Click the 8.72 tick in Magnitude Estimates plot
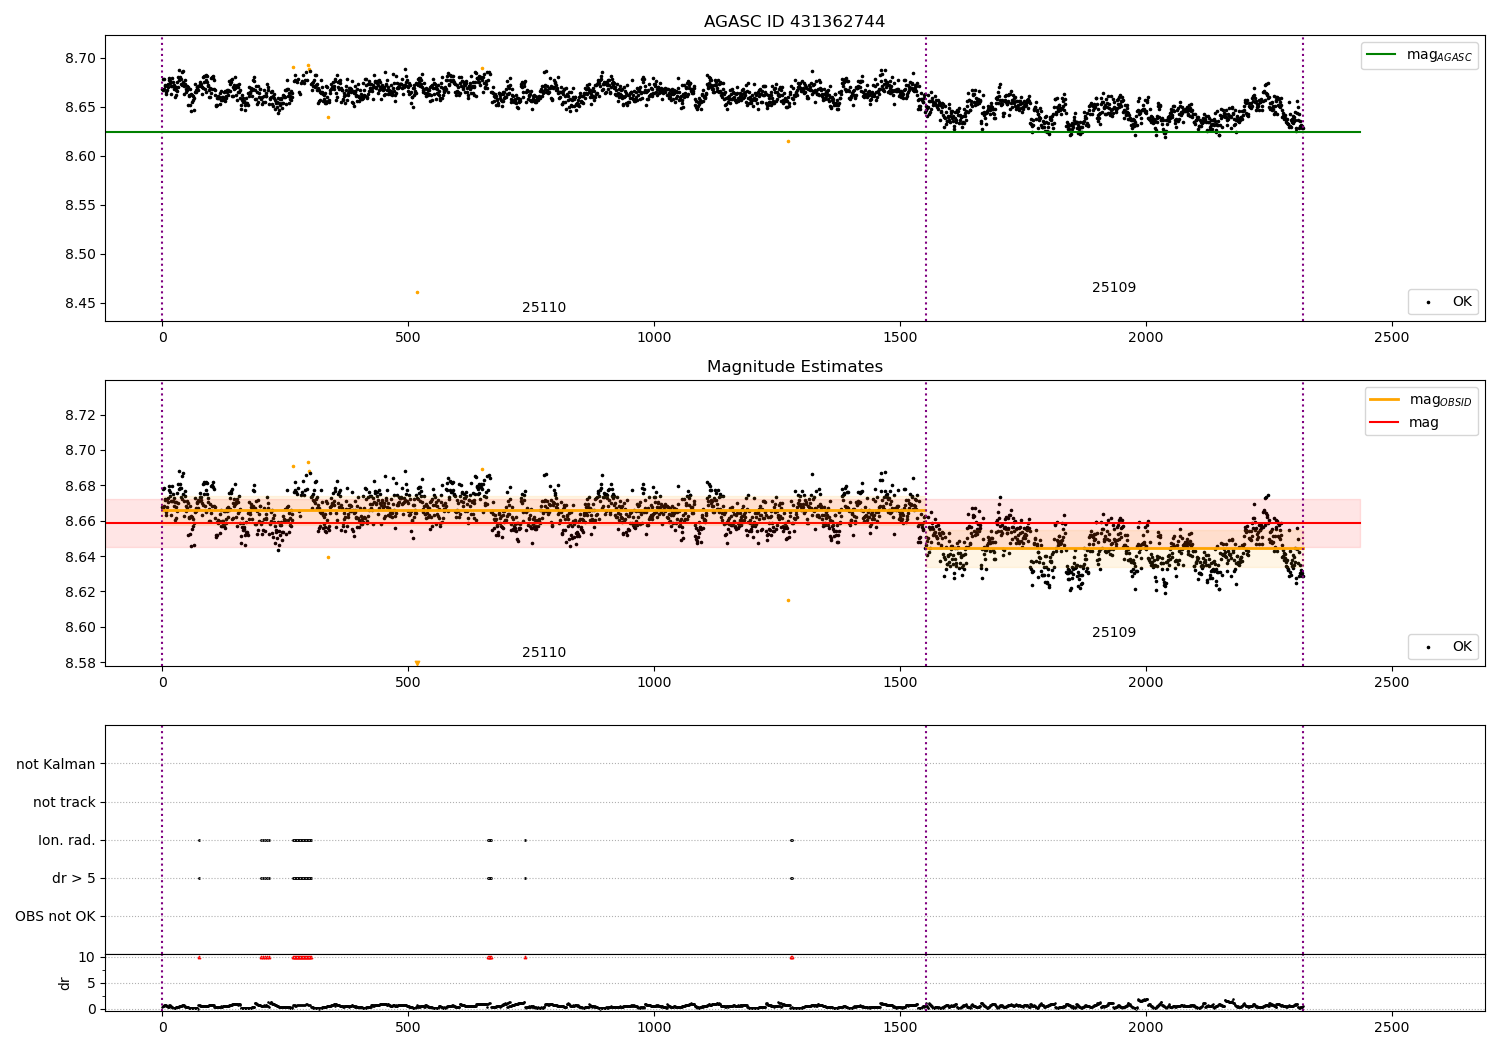This screenshot has width=1500, height=1050. [x=80, y=415]
